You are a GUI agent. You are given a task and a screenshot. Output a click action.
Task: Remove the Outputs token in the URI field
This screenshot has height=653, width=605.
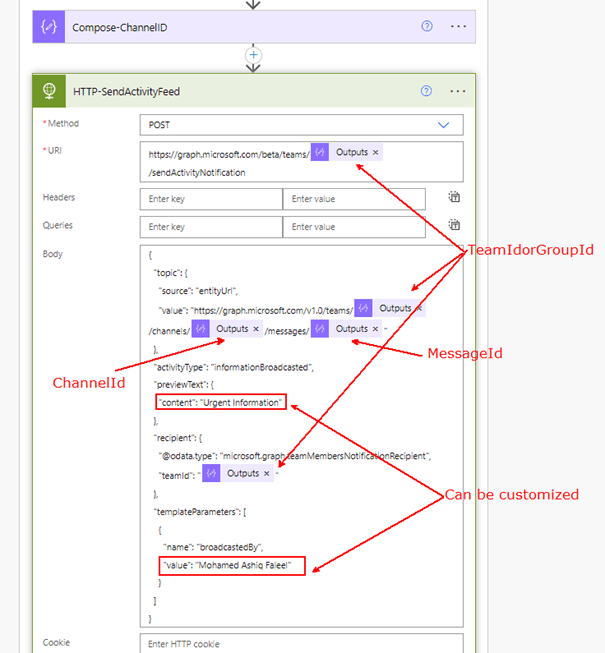pyautogui.click(x=376, y=152)
